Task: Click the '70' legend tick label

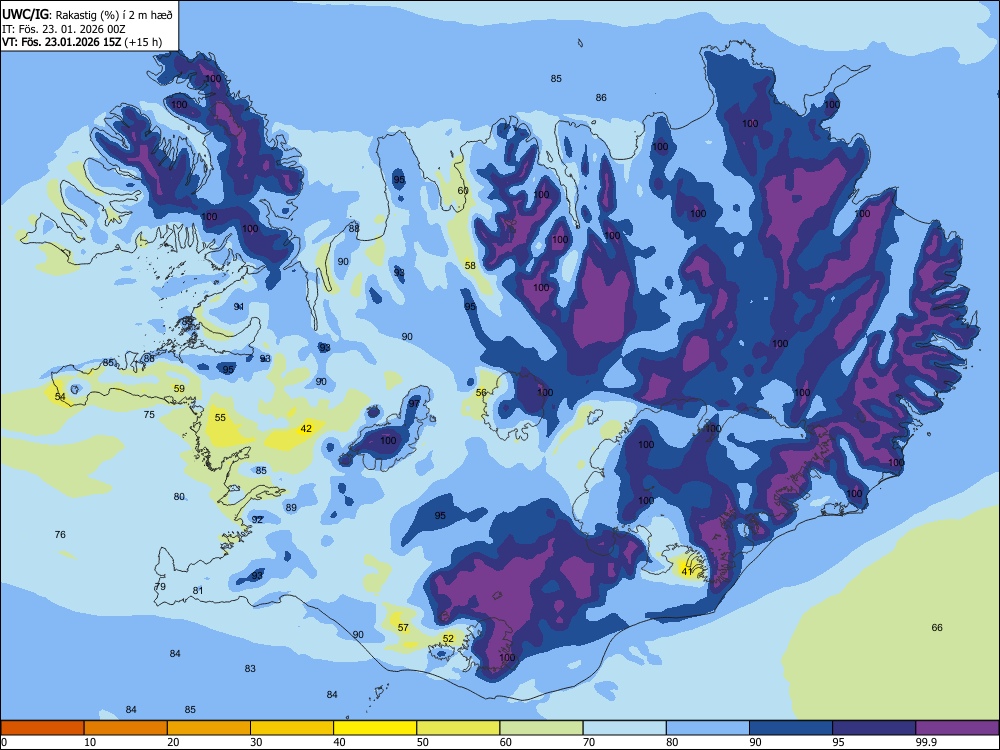Action: [589, 742]
